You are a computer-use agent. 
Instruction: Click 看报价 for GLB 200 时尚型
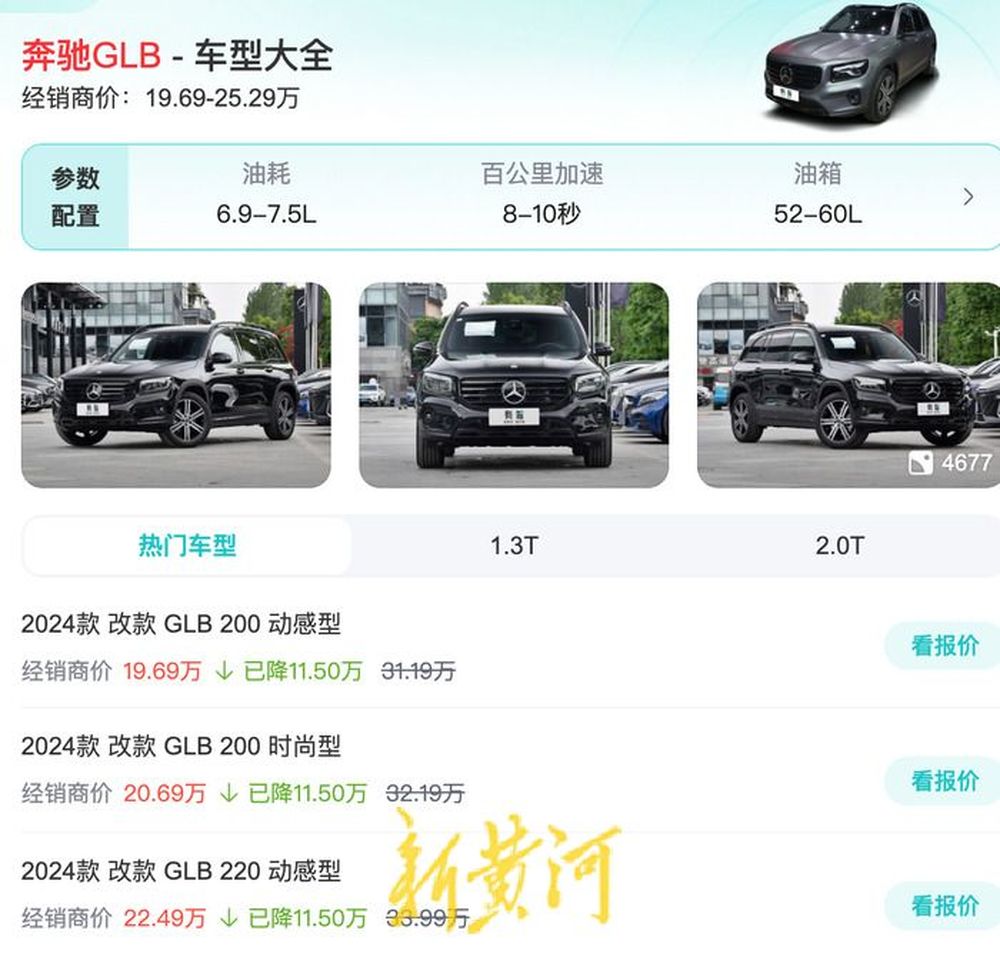pos(944,780)
